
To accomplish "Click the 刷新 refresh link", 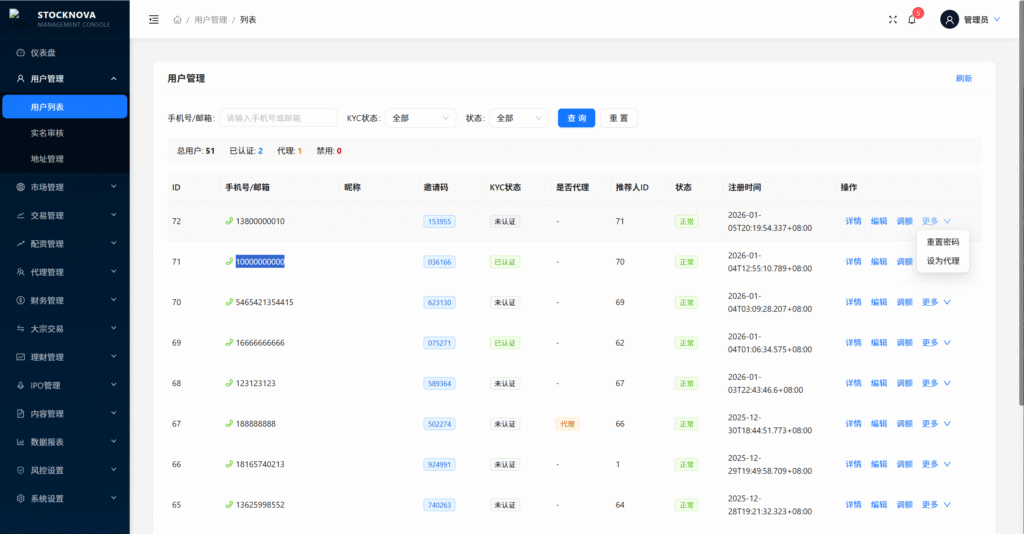I will (x=963, y=78).
